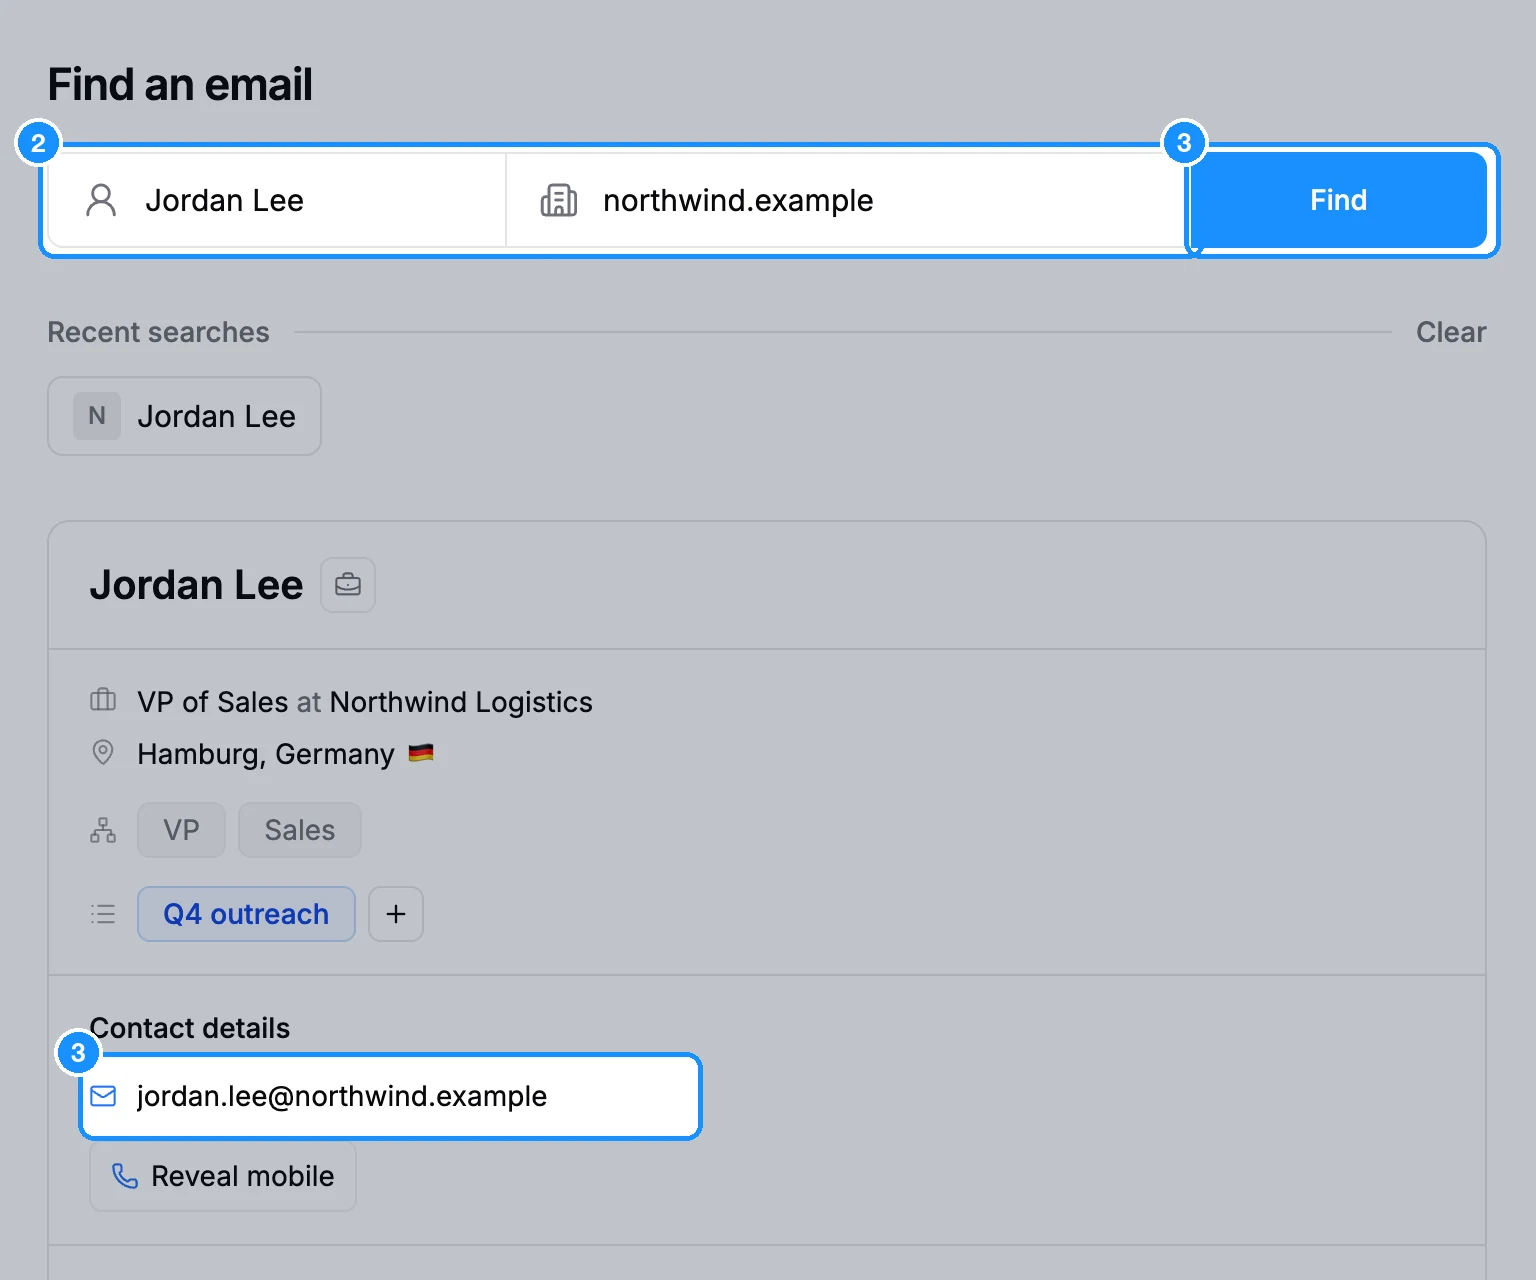Click the envelope icon next to email
Viewport: 1536px width, 1280px height.
pos(103,1096)
